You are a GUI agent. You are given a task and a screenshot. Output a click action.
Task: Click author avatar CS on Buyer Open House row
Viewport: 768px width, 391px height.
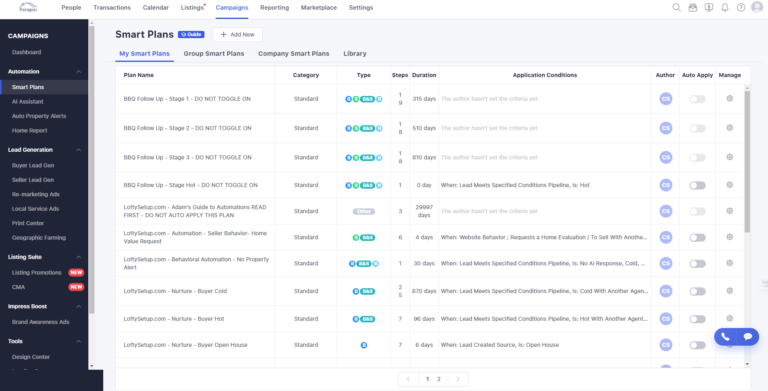[666, 345]
